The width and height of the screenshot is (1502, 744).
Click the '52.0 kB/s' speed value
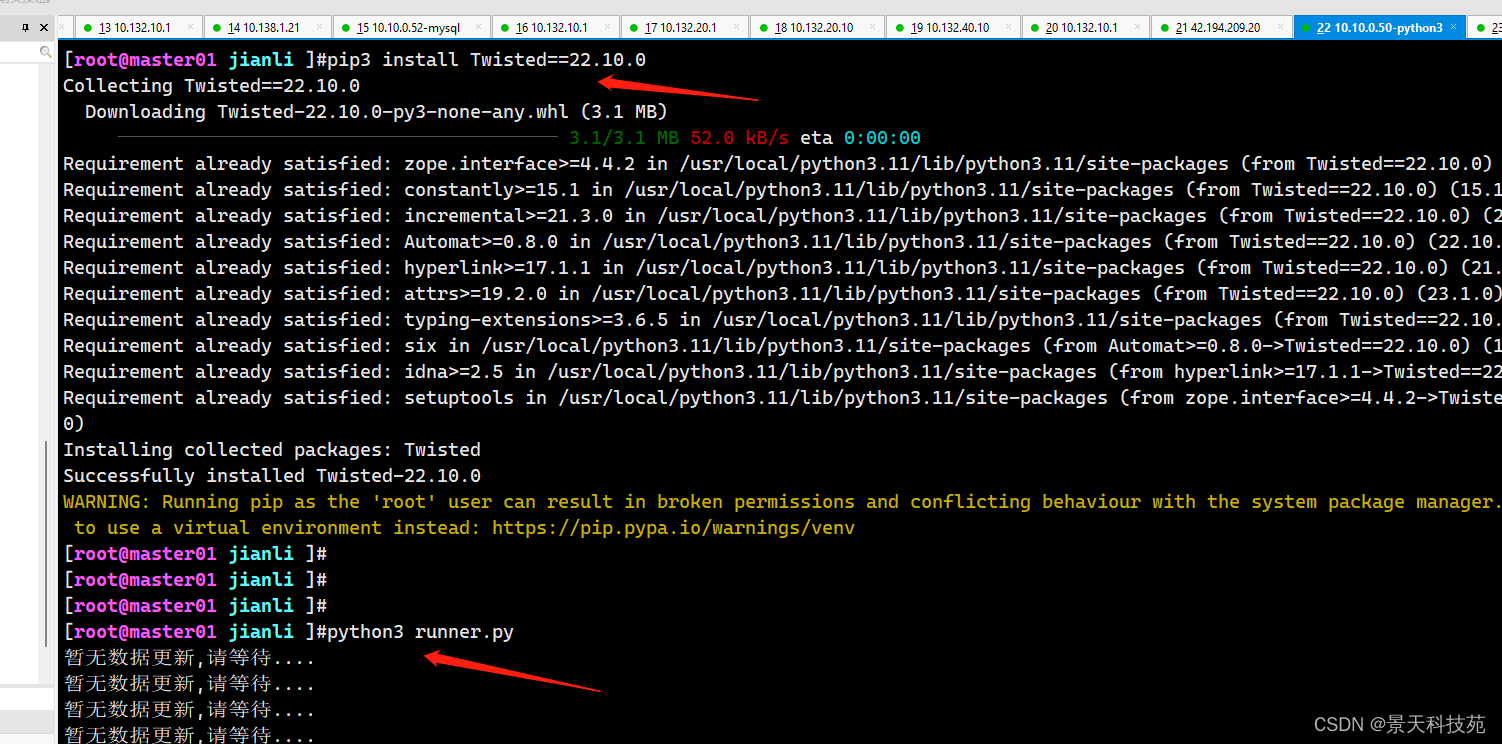pyautogui.click(x=740, y=138)
